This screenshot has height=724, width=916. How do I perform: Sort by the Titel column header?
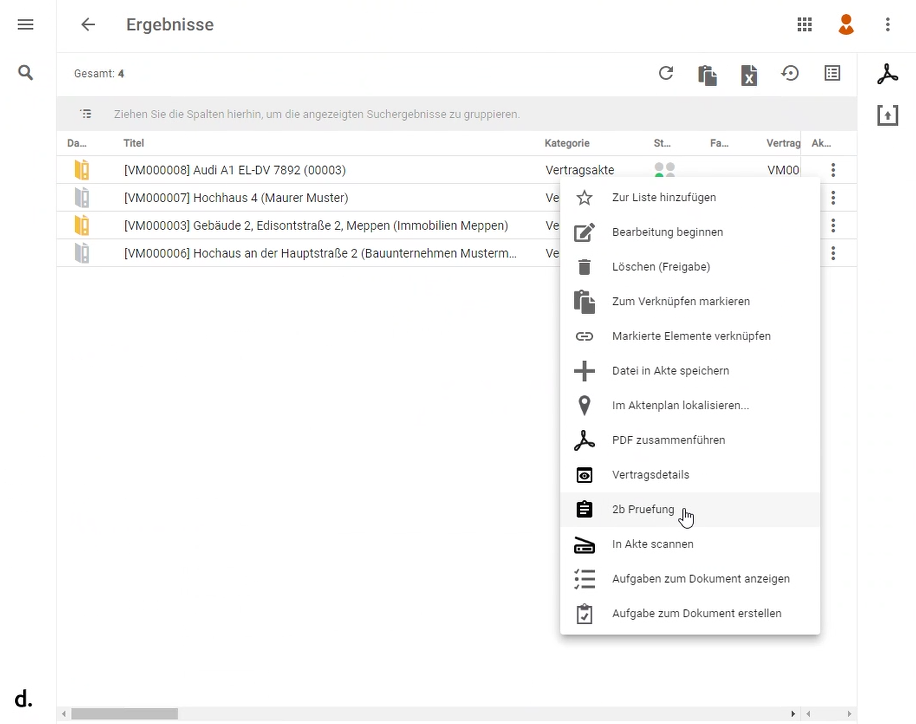(x=134, y=144)
